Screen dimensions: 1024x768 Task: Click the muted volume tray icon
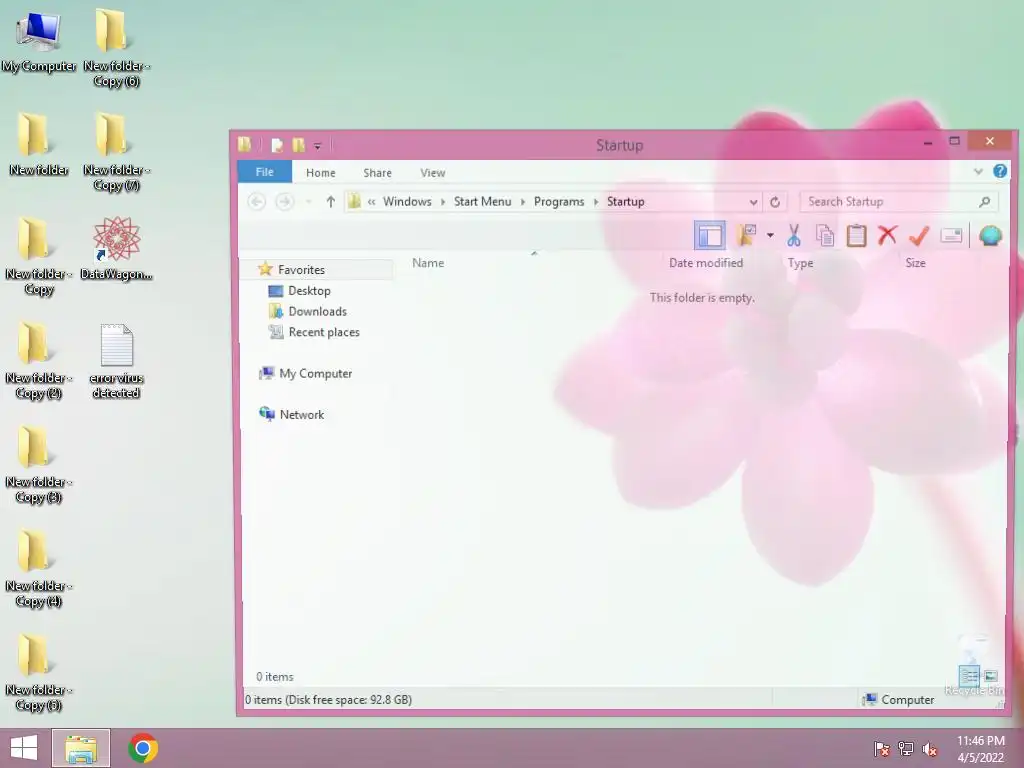click(929, 749)
